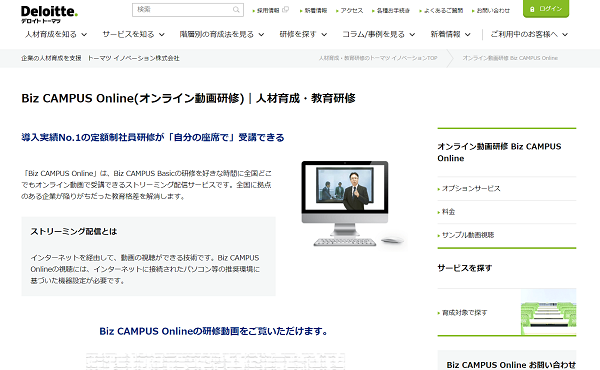Open the 階層別の育成法を見る menu
The height and width of the screenshot is (370, 600).
(222, 34)
